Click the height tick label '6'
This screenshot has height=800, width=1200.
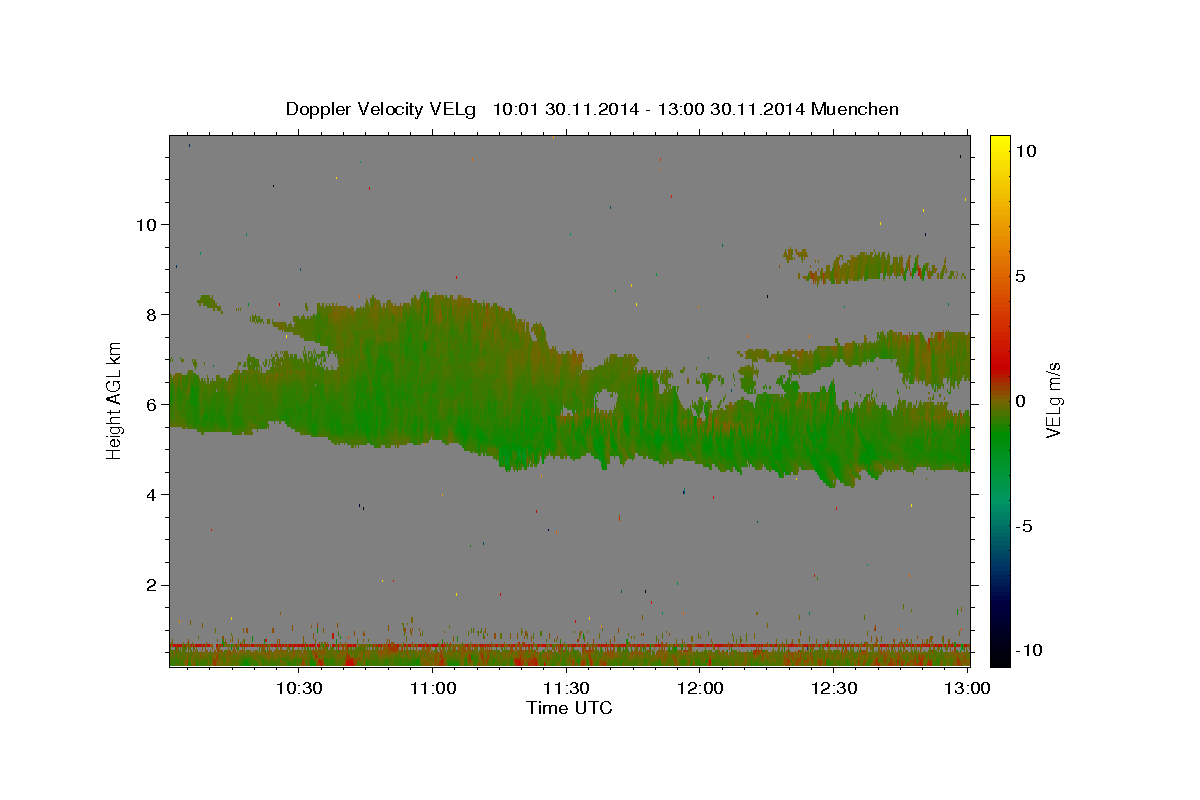click(x=150, y=404)
